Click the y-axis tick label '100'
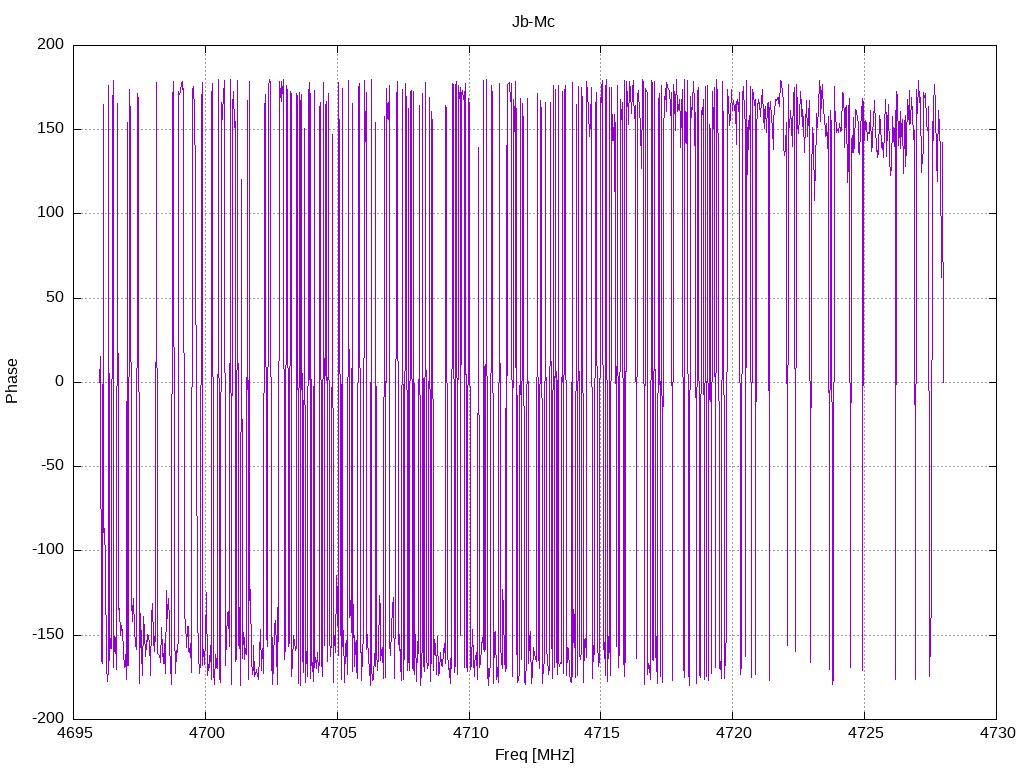The height and width of the screenshot is (768, 1024). pos(51,213)
